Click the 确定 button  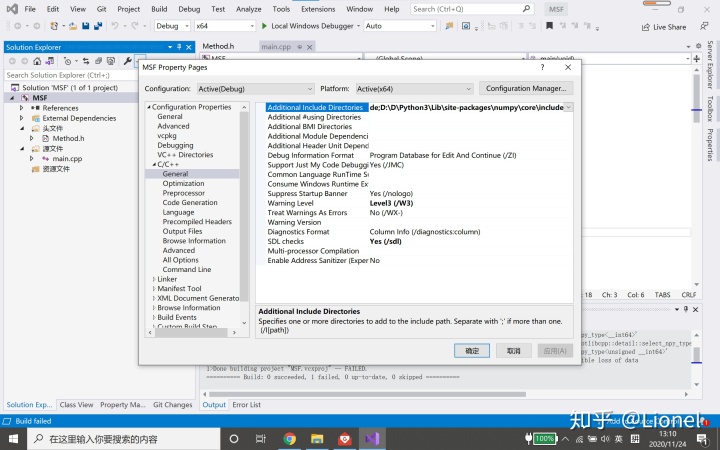coord(472,350)
